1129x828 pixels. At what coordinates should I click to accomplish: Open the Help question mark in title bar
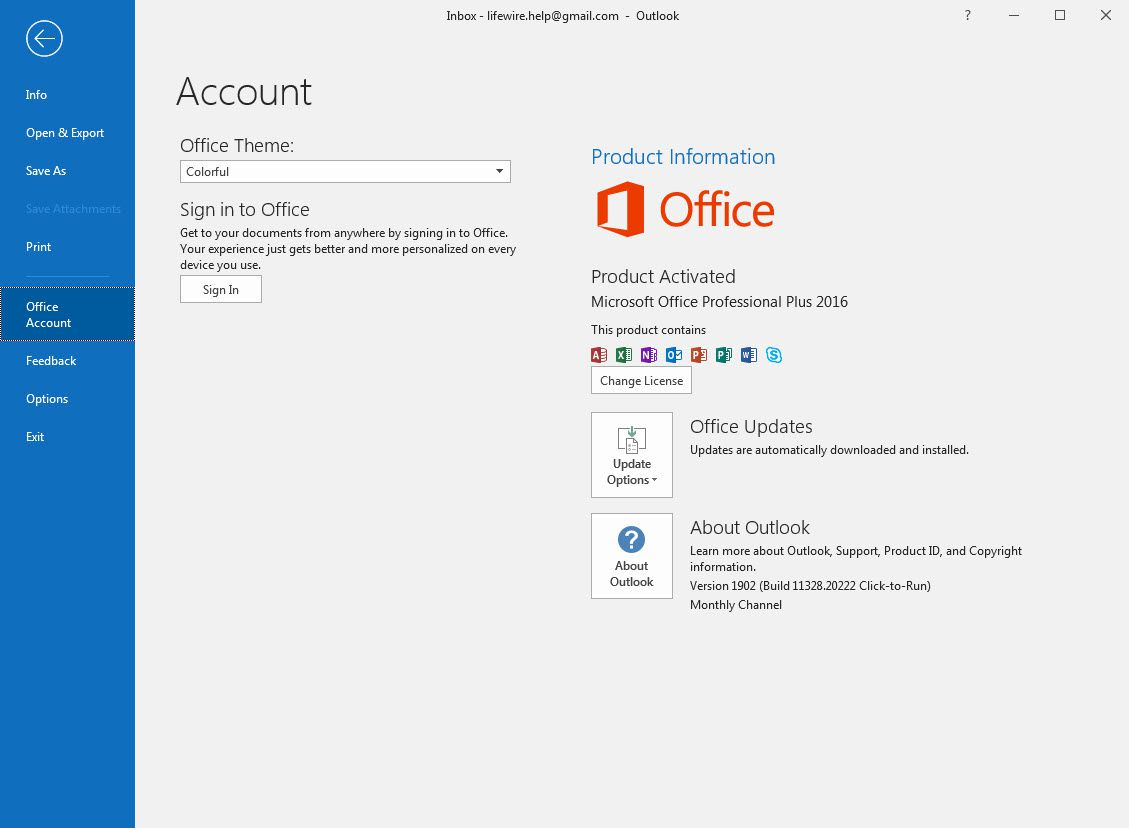[968, 15]
